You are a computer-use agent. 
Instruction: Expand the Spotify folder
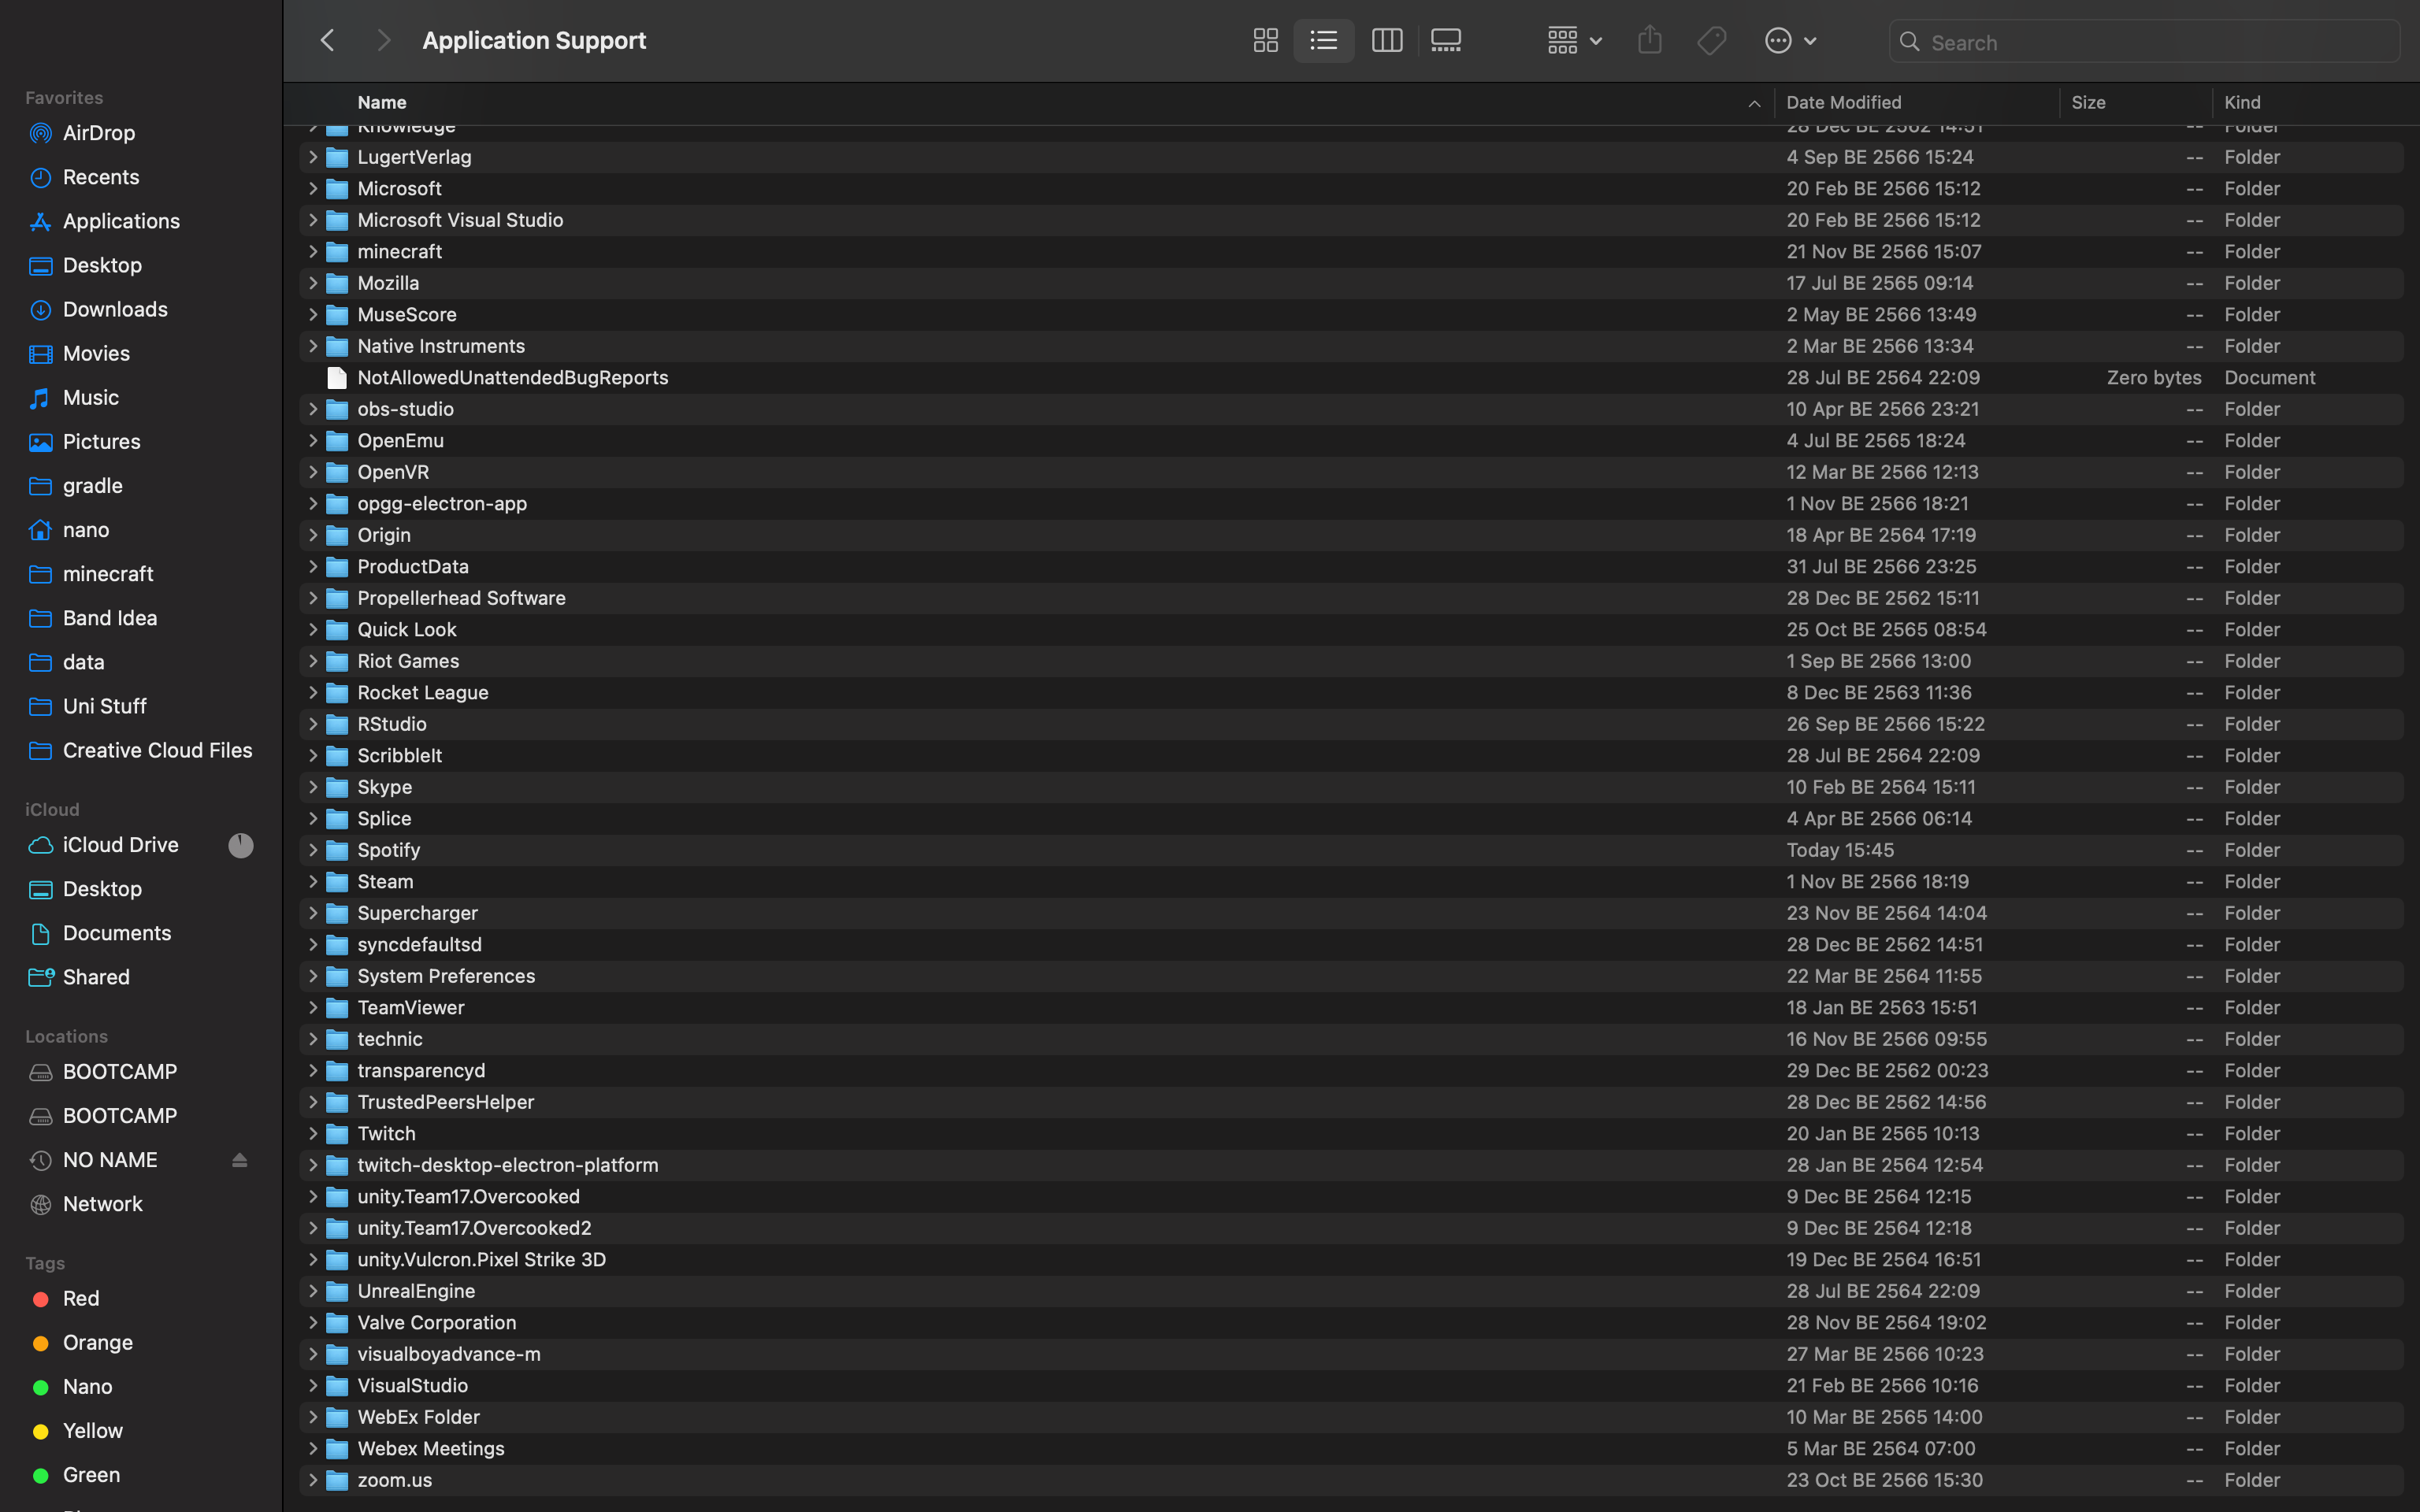[313, 850]
